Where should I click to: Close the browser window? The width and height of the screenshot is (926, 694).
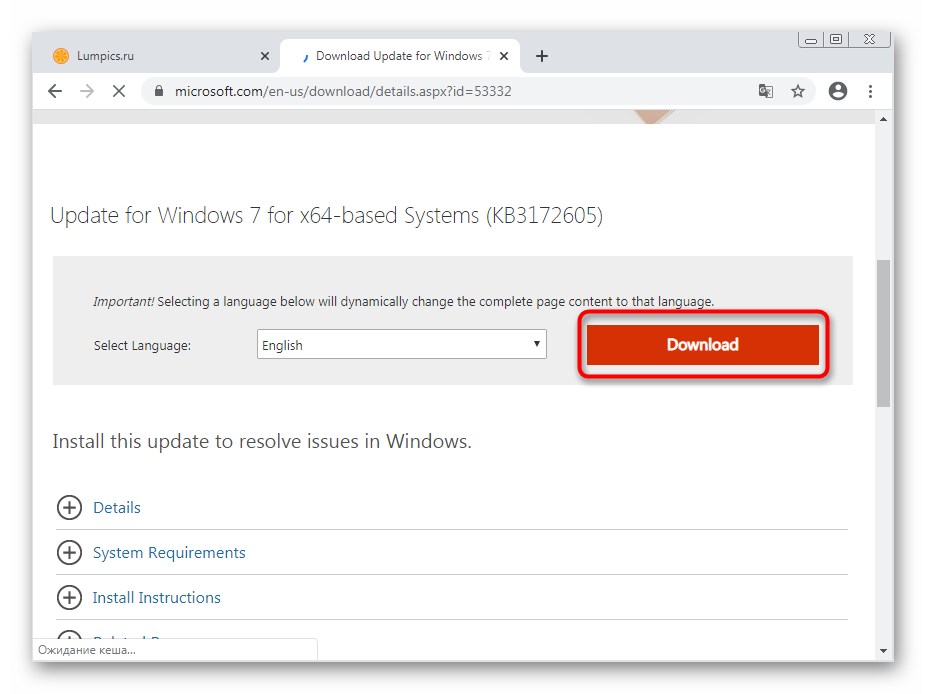(869, 39)
